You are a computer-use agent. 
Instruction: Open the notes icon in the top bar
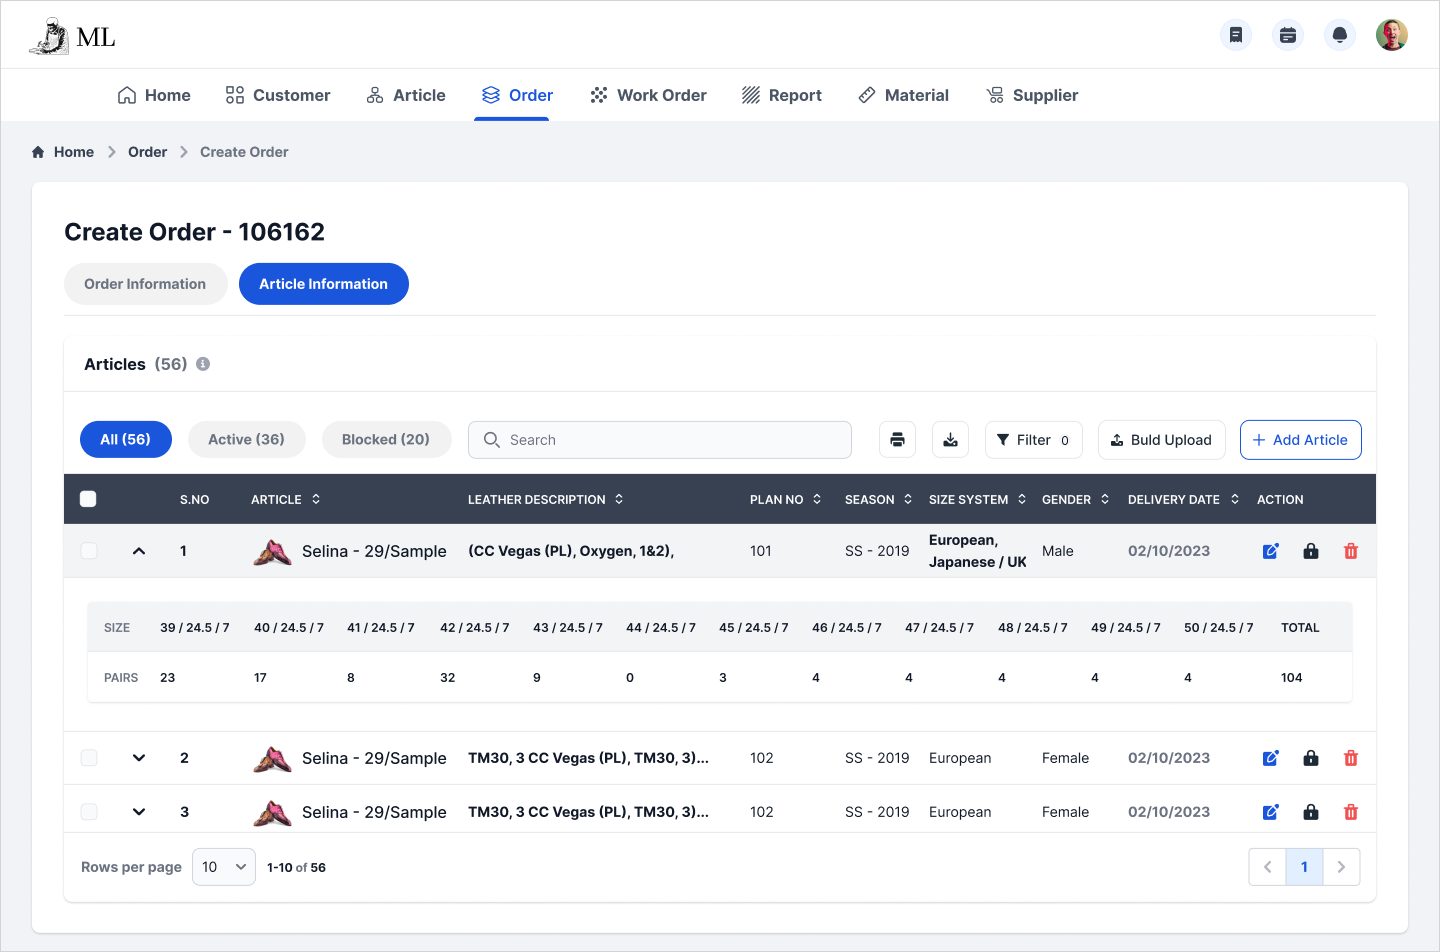[x=1236, y=35]
